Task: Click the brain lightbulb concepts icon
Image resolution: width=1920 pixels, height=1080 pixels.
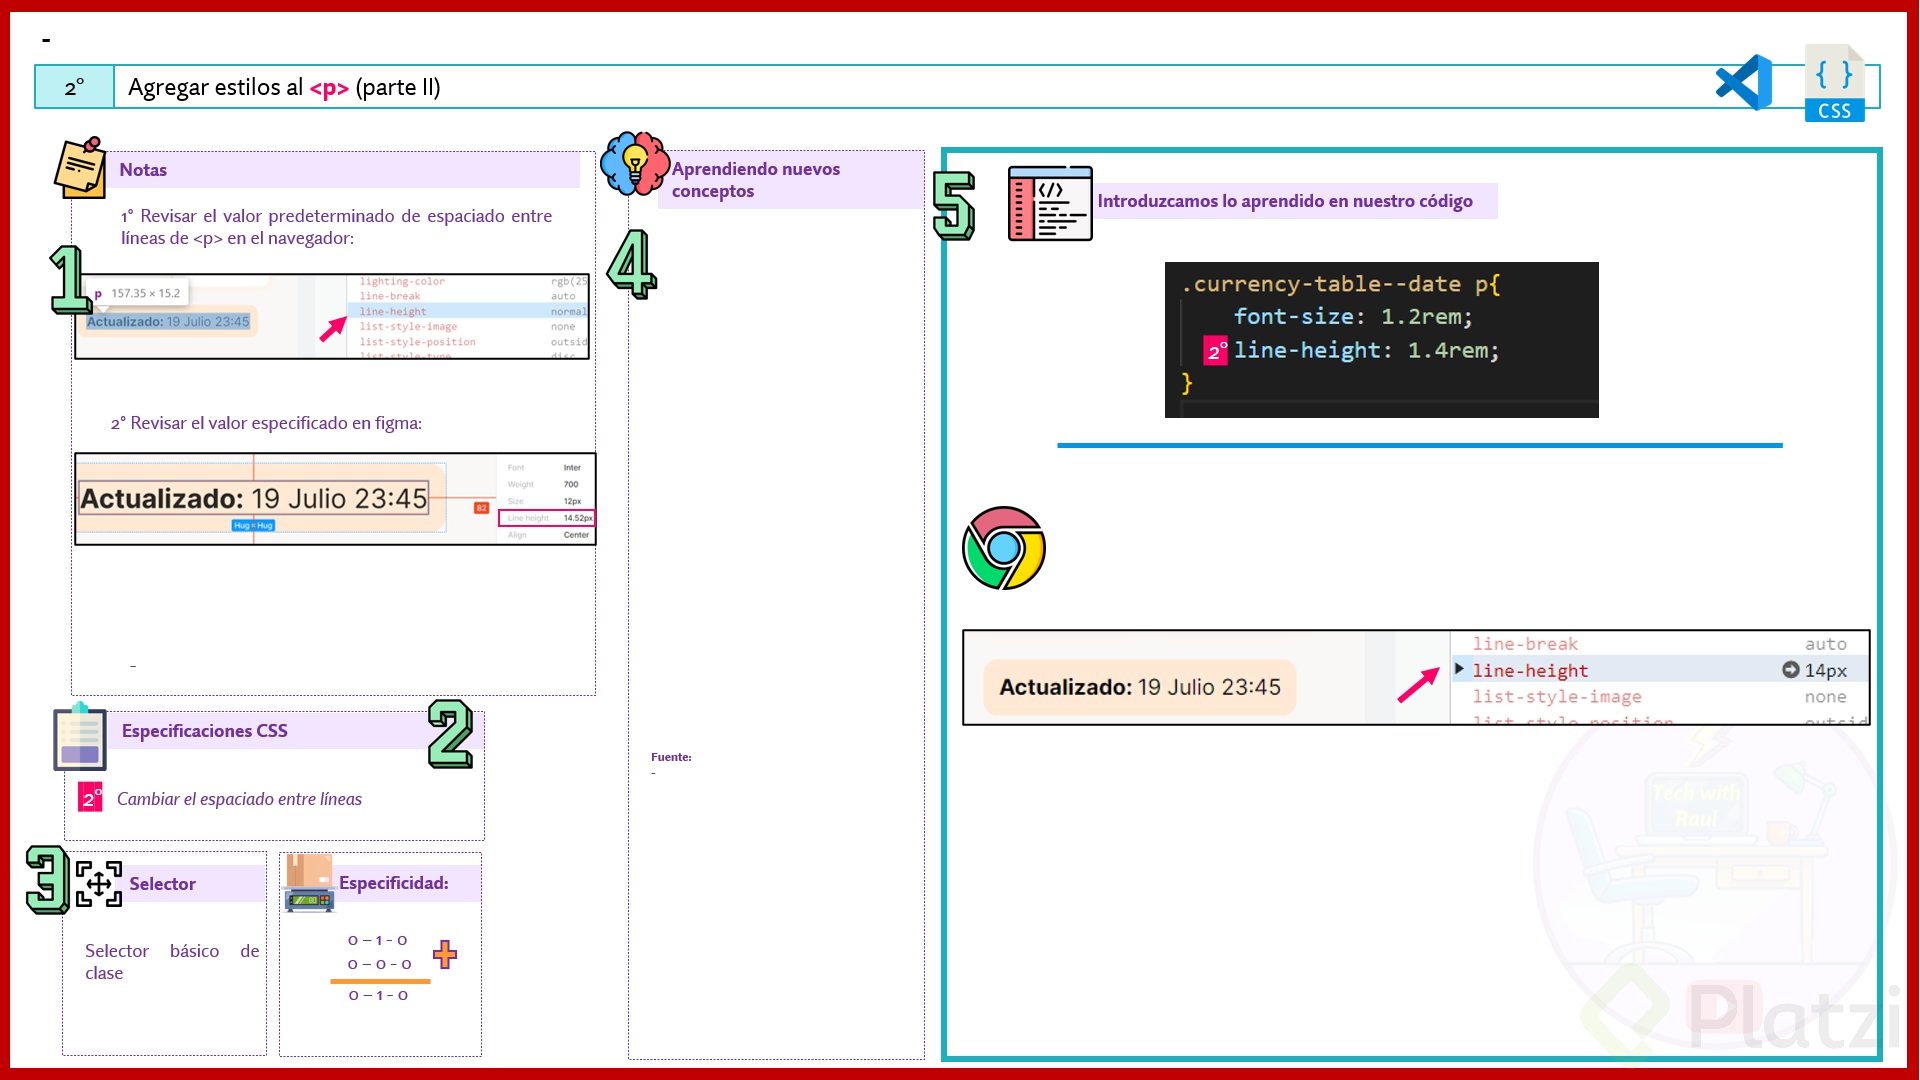Action: pyautogui.click(x=634, y=163)
